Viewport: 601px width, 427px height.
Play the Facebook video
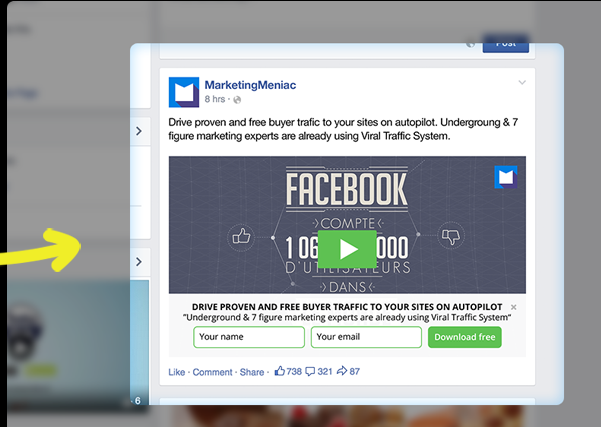347,249
